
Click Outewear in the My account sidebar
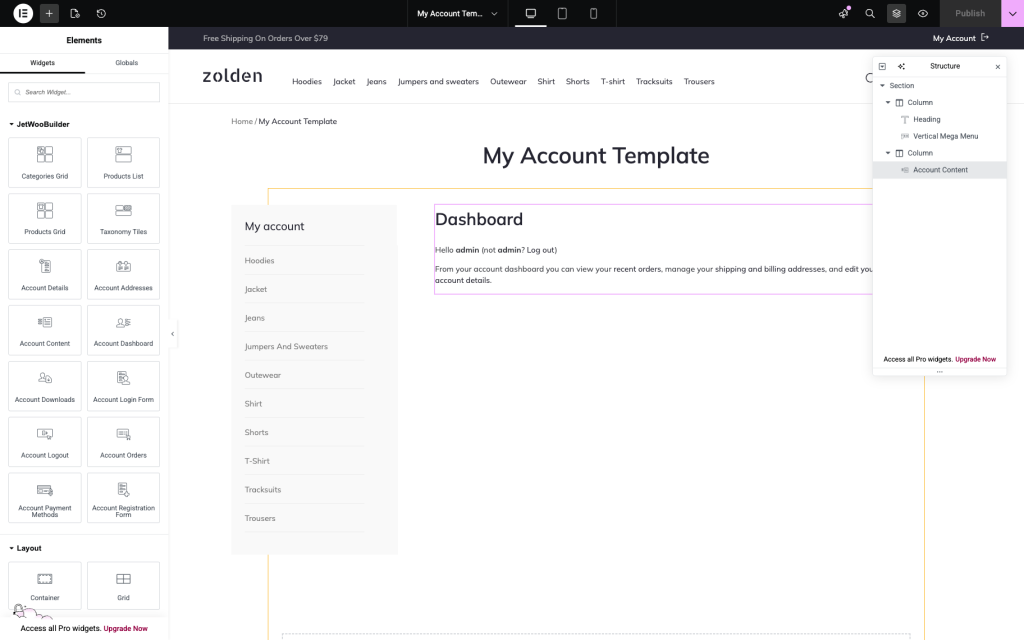click(263, 376)
